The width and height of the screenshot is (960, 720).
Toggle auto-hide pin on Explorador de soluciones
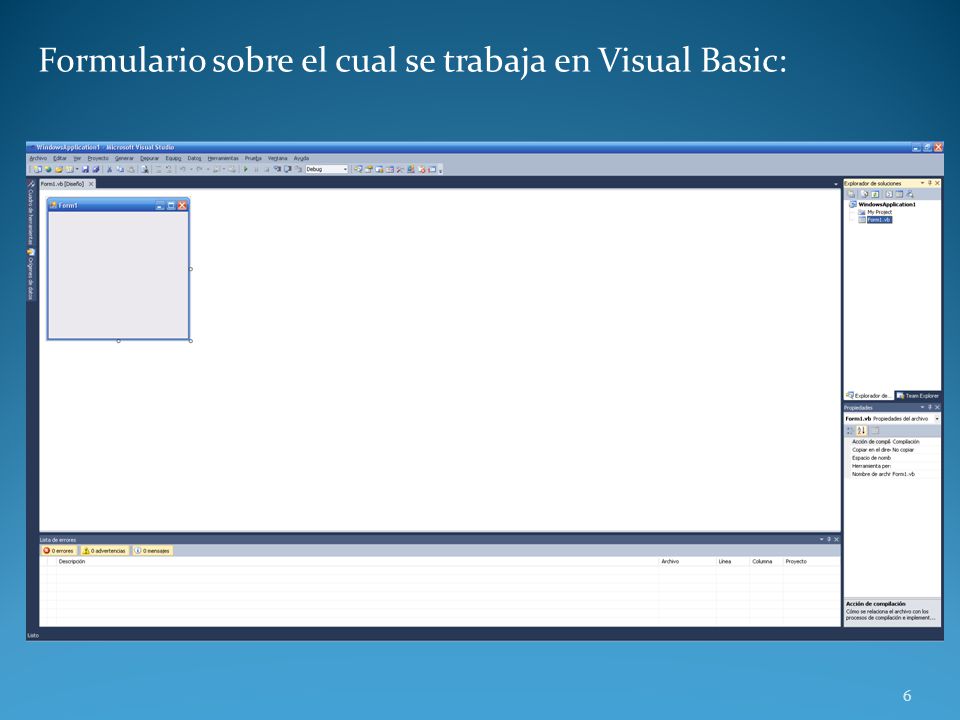point(930,183)
